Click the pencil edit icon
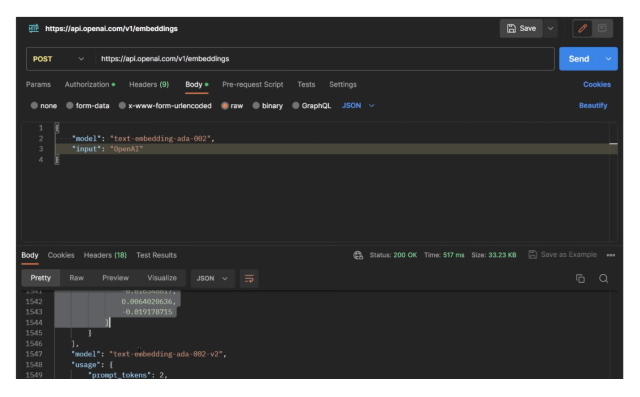This screenshot has height=397, width=640. pos(582,29)
